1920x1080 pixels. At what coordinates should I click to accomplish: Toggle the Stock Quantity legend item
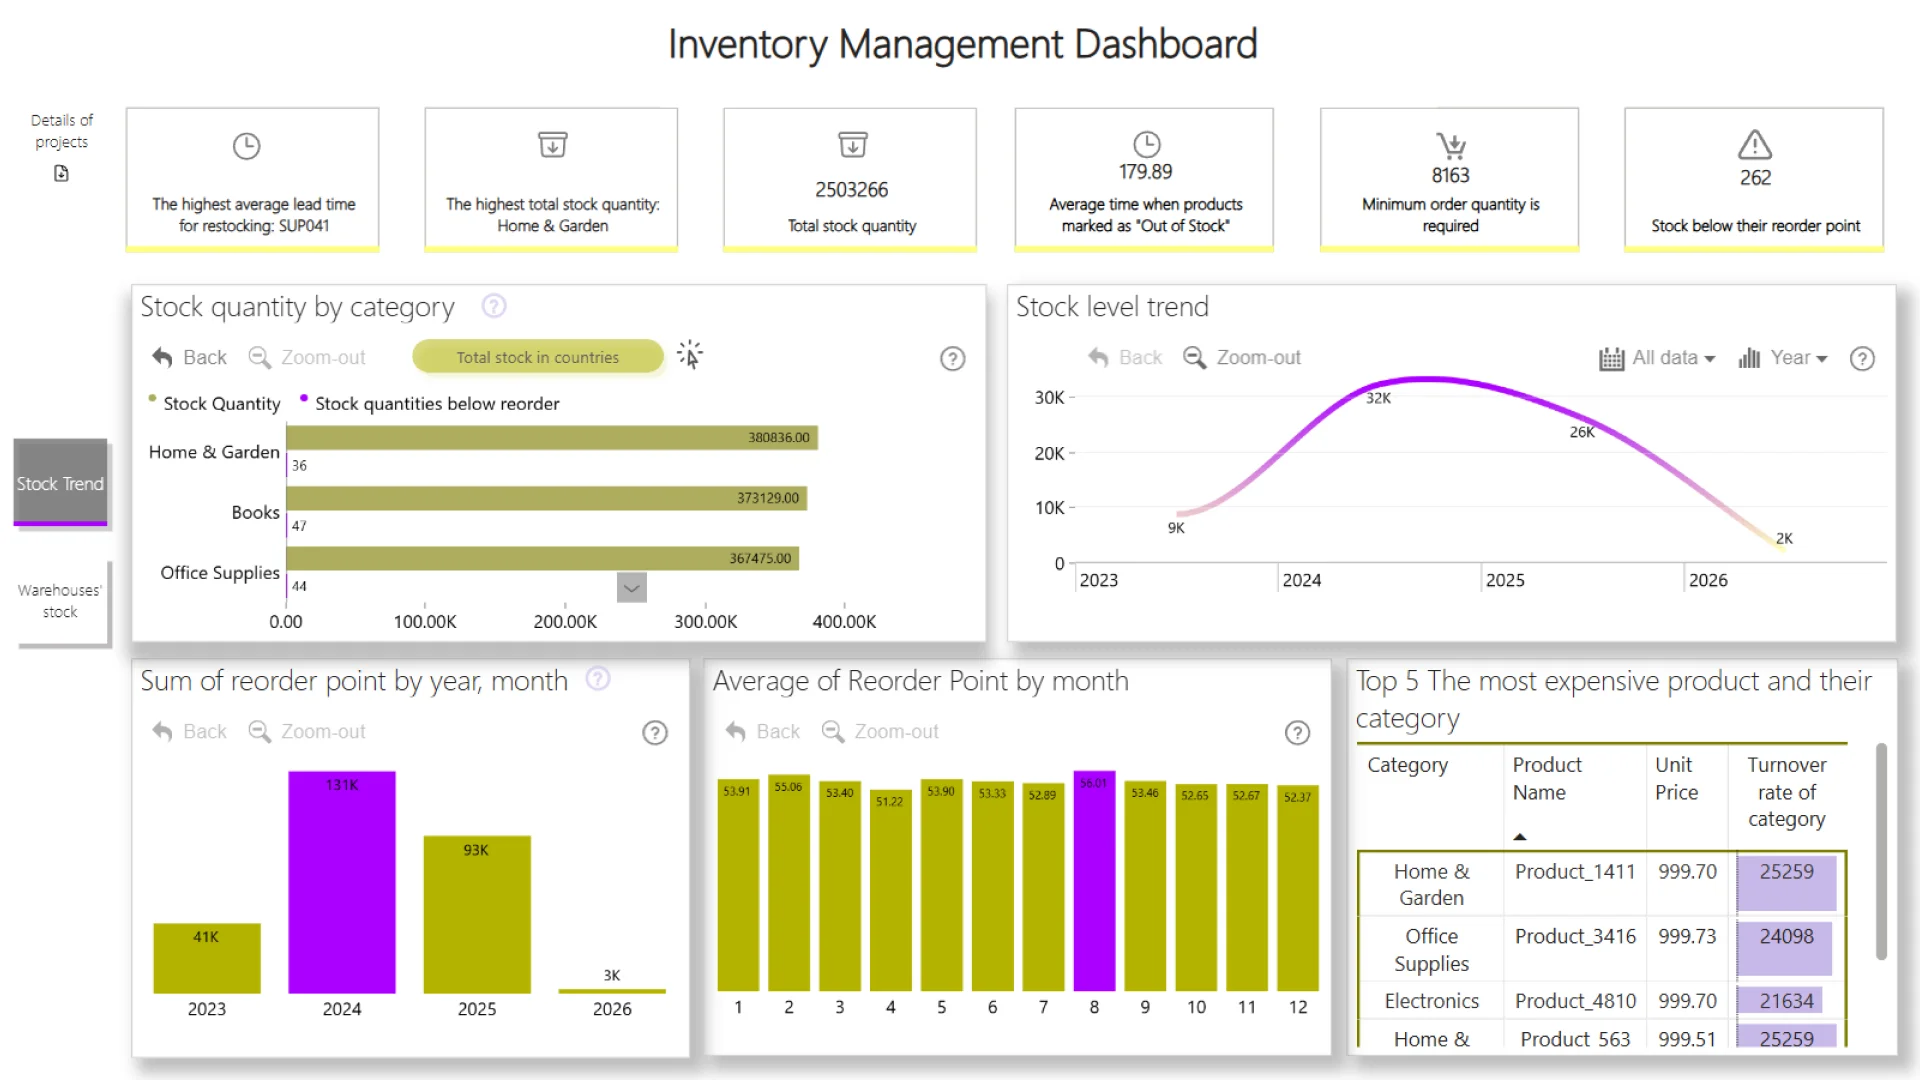click(221, 403)
